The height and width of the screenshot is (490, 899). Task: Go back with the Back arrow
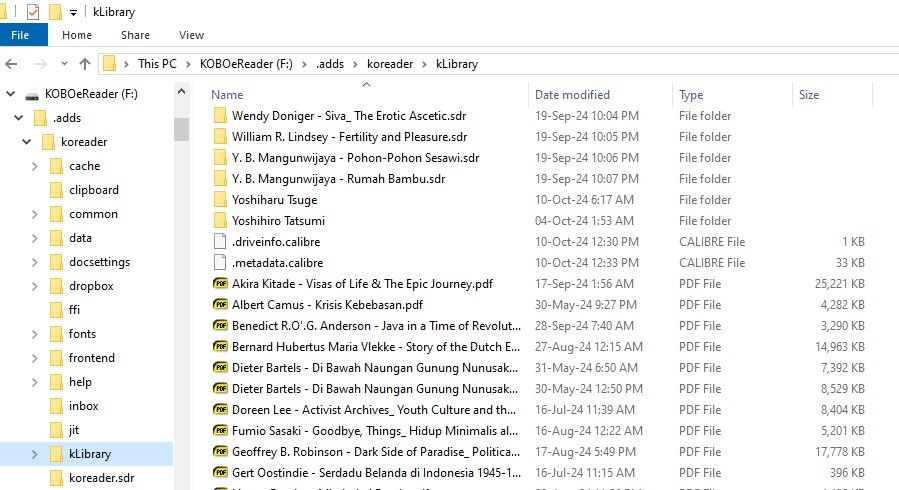(11, 64)
